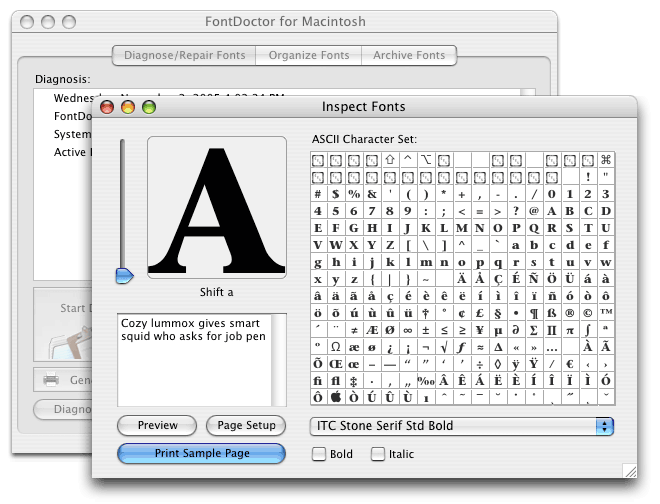The image size is (660, 504).
Task: Click the large A glyph preview
Action: [217, 207]
